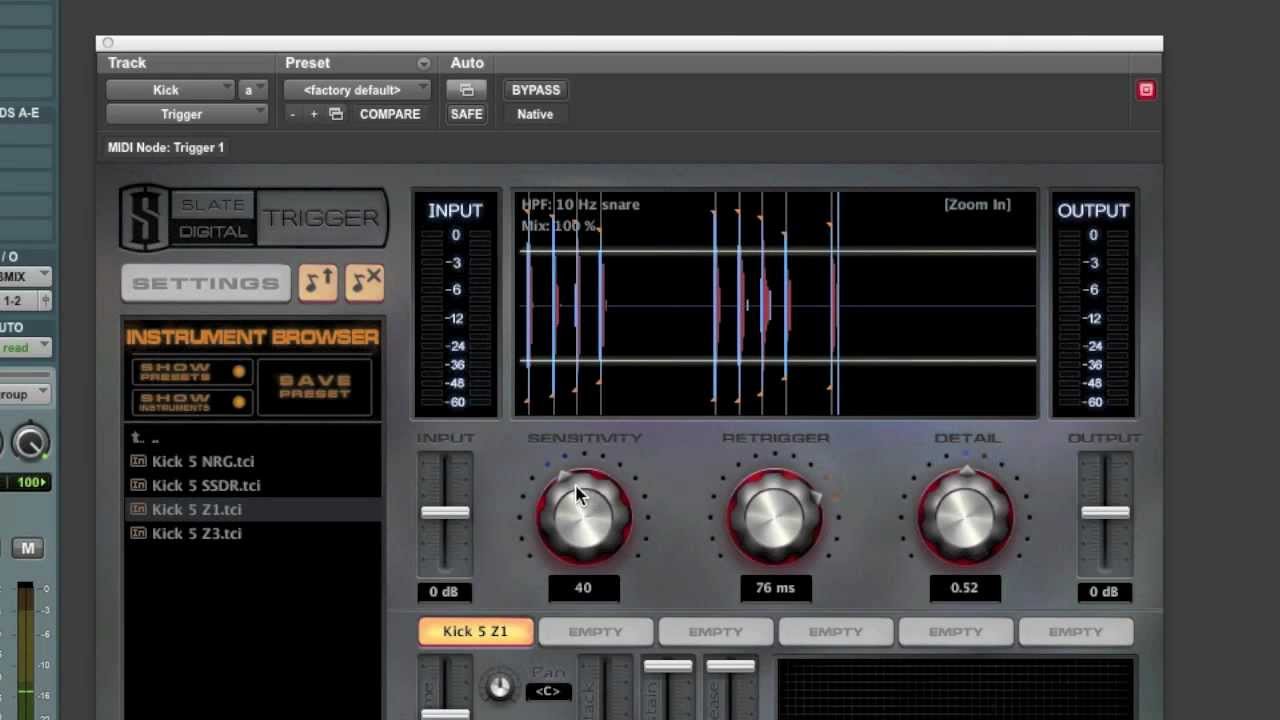
Task: Click the Mix: 100 % text in waveform
Action: tap(559, 227)
